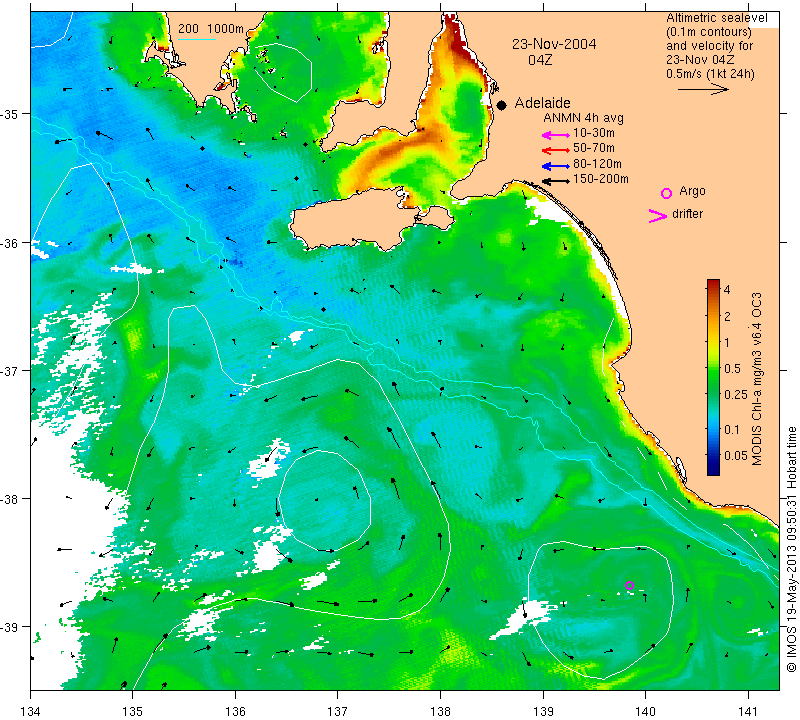This screenshot has height=720, width=800.
Task: Click the colorbar value 0.1 label
Action: click(732, 429)
